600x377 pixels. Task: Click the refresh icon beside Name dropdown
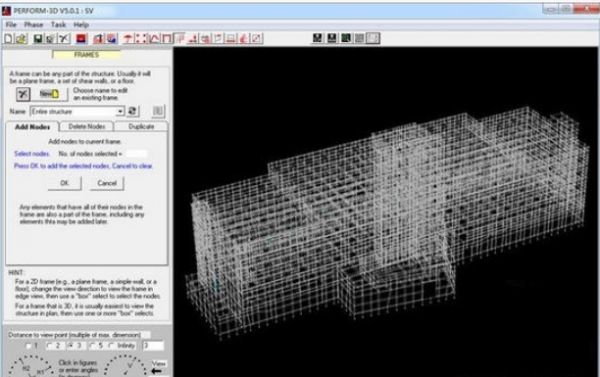click(132, 111)
